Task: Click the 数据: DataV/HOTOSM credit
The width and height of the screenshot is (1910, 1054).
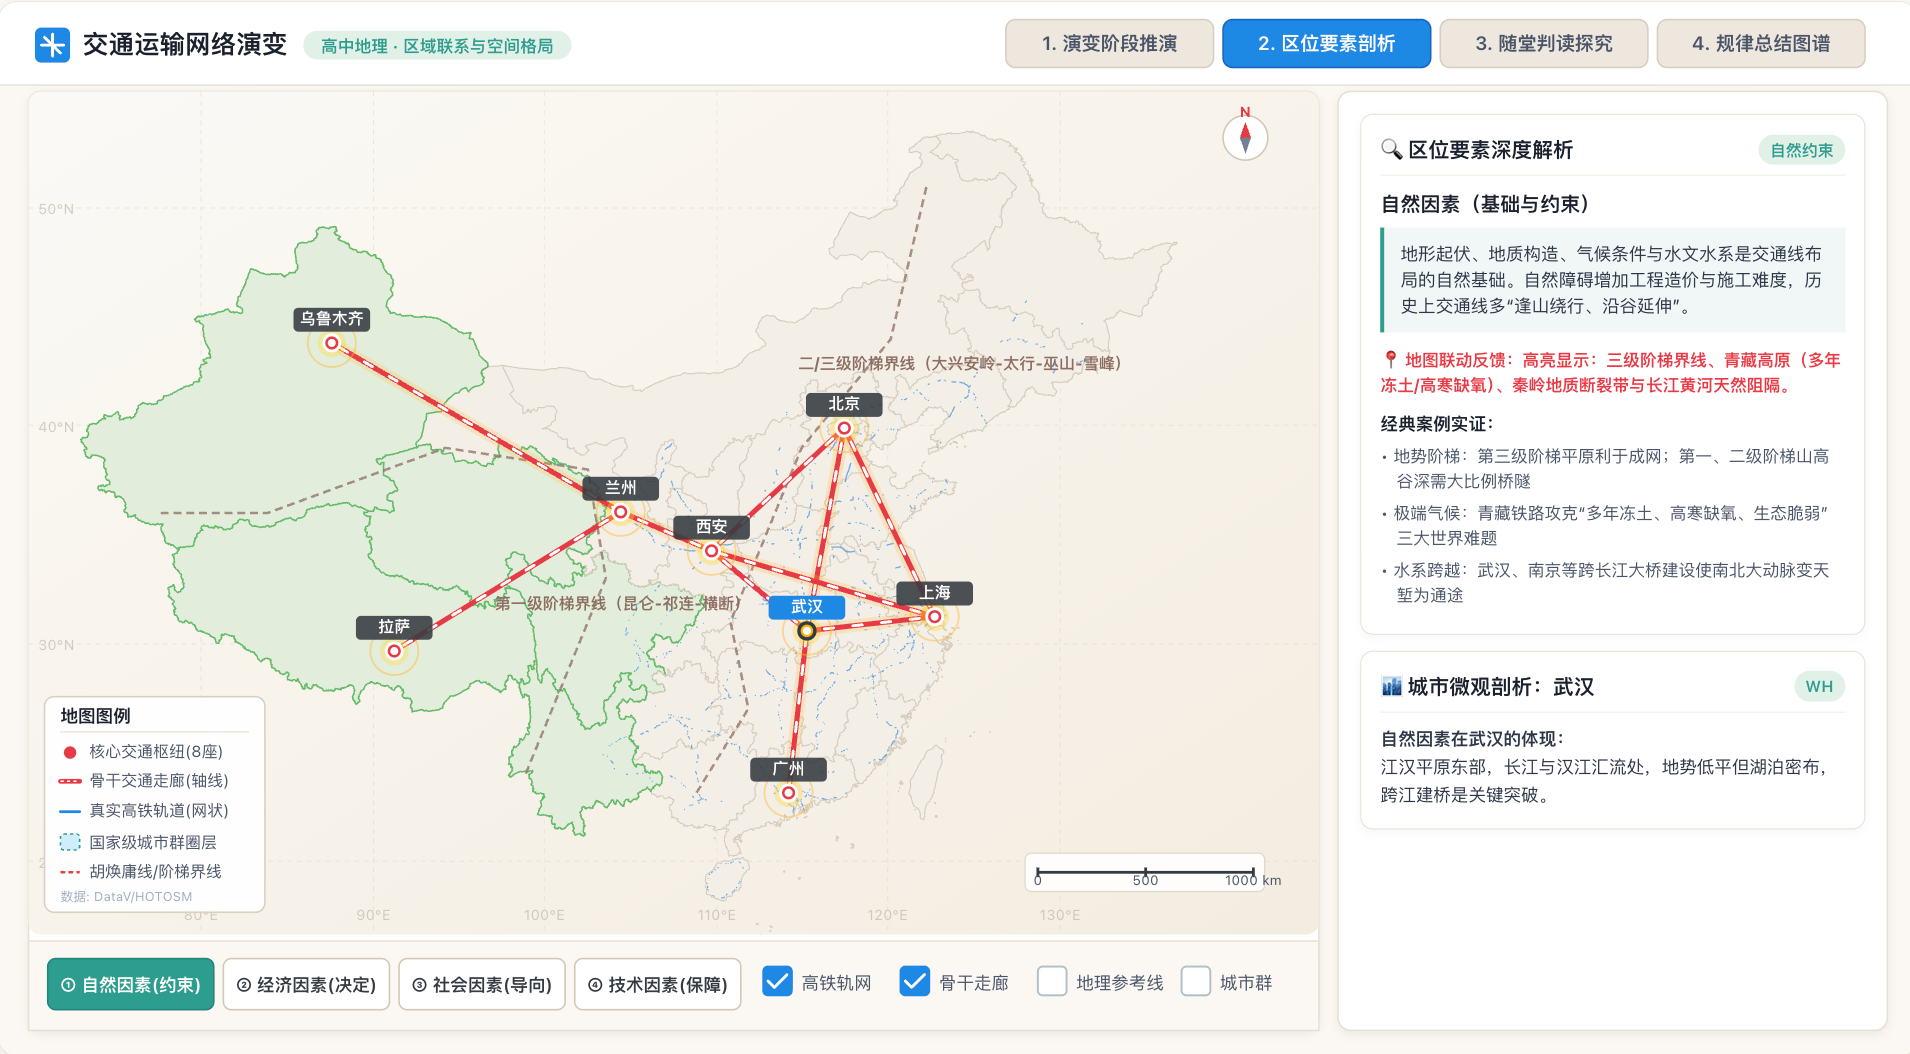Action: coord(126,897)
